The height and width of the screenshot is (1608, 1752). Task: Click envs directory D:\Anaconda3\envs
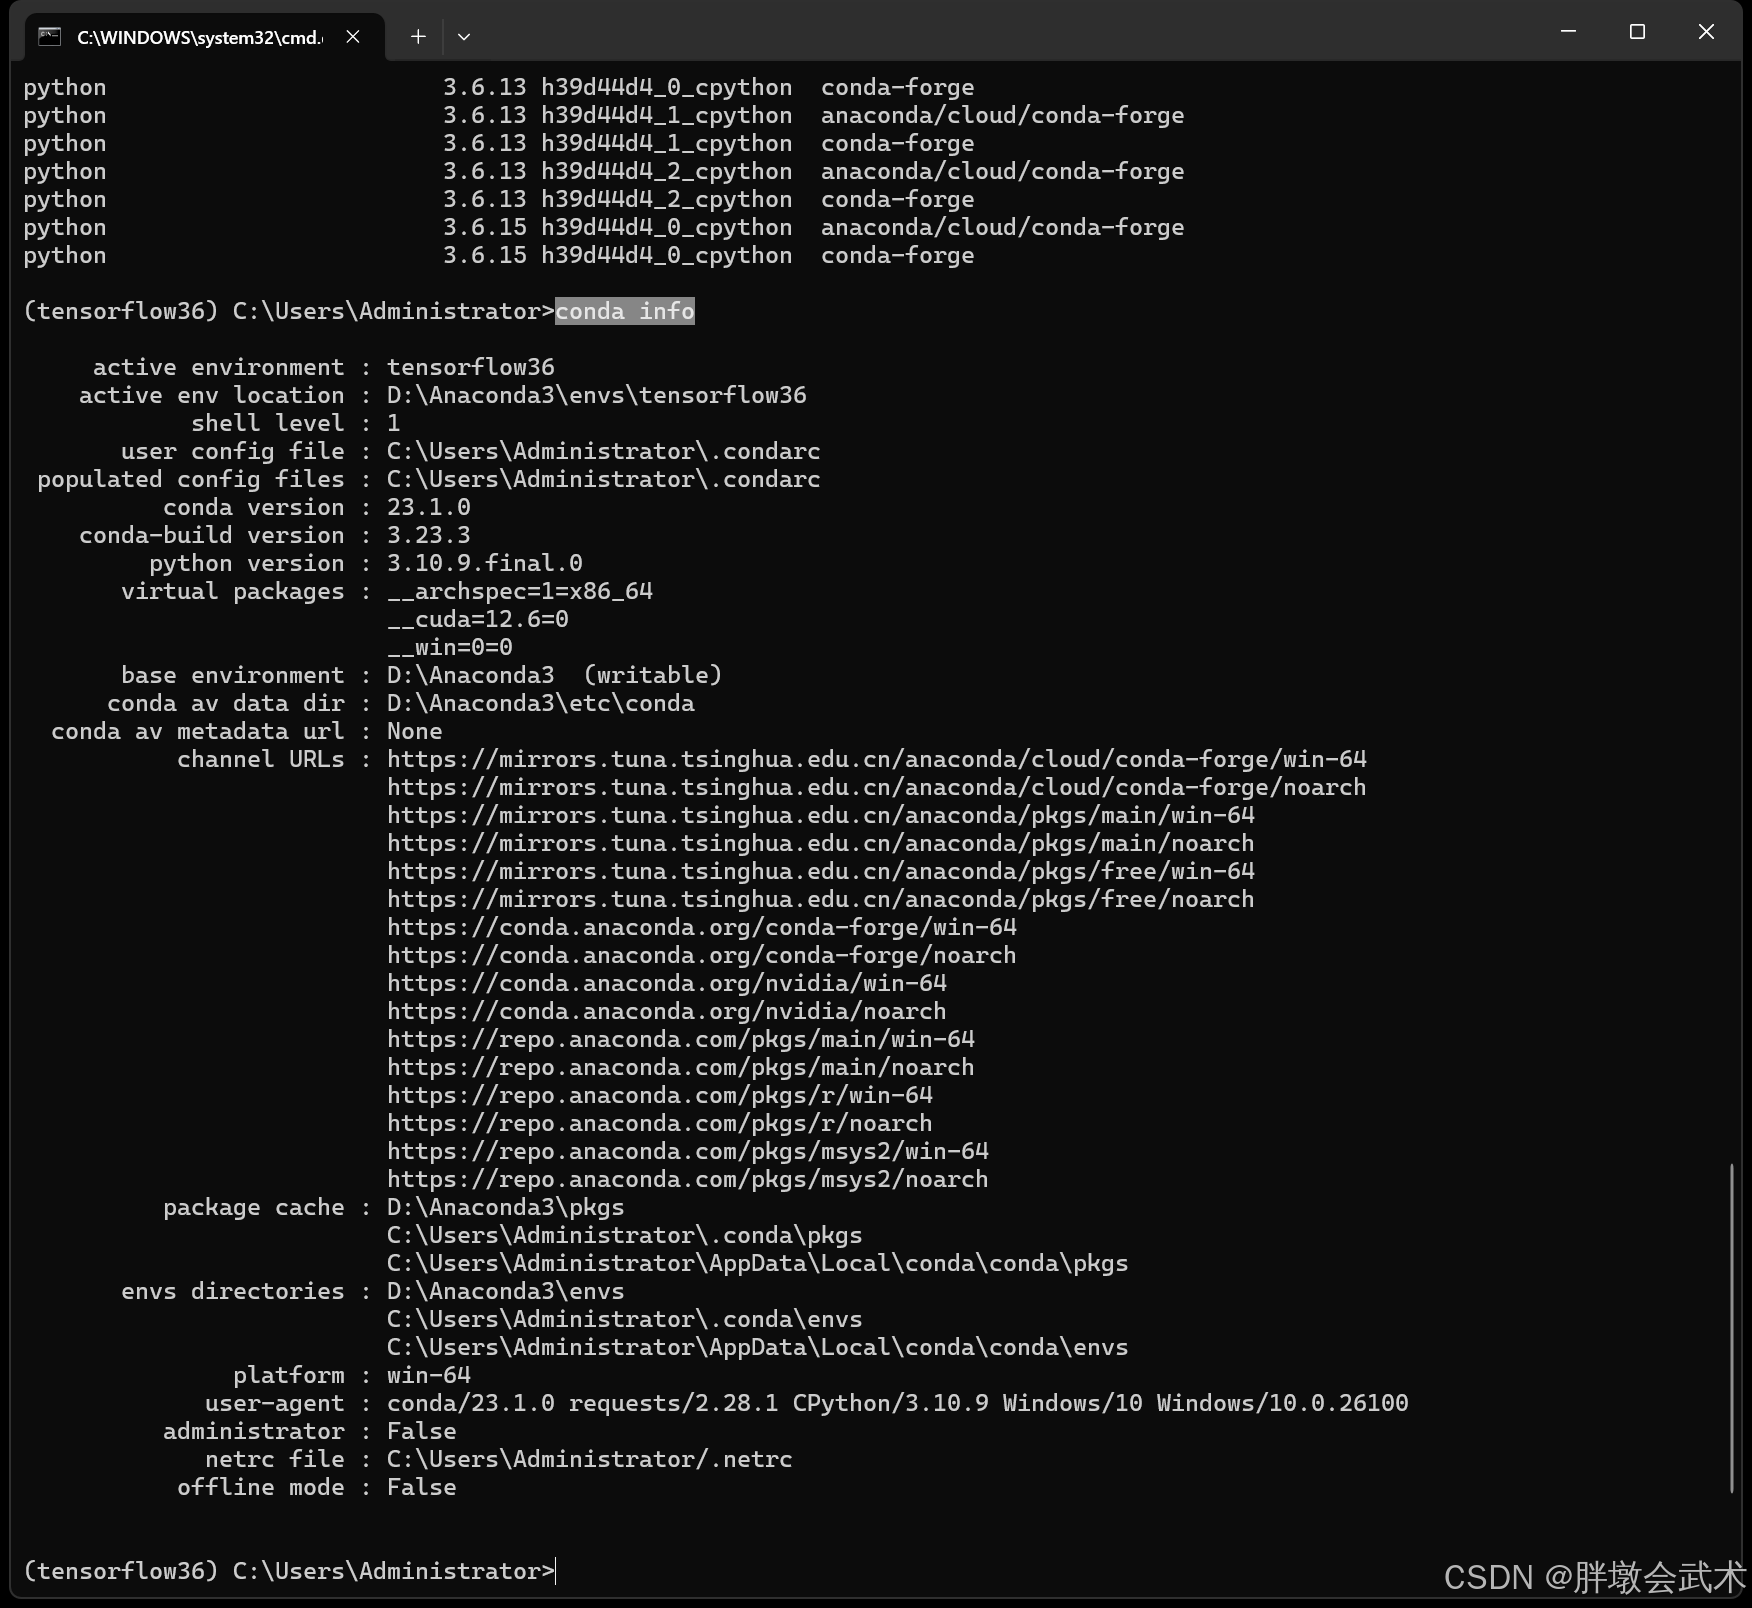(x=506, y=1291)
